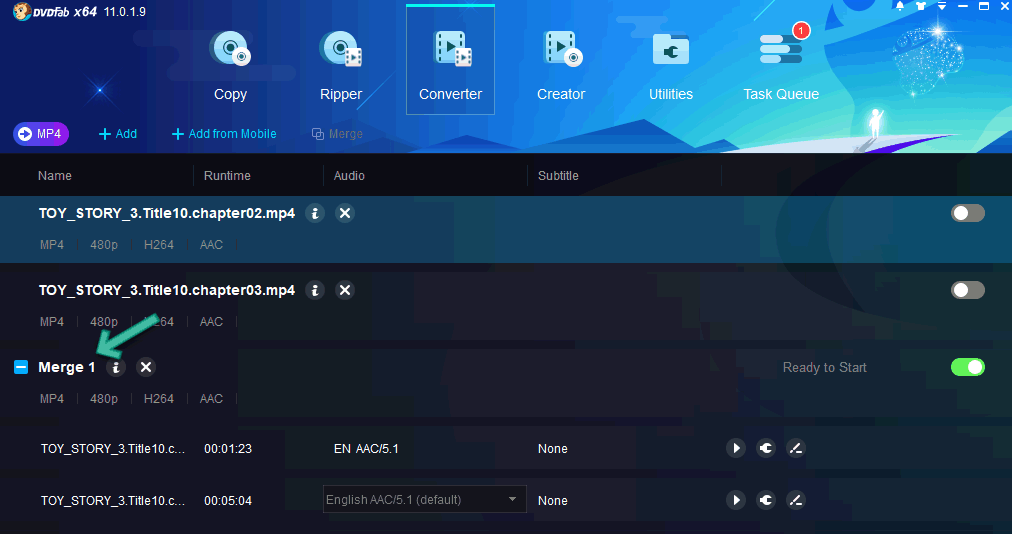The height and width of the screenshot is (534, 1012).
Task: Click the Name column header
Action: 55,176
